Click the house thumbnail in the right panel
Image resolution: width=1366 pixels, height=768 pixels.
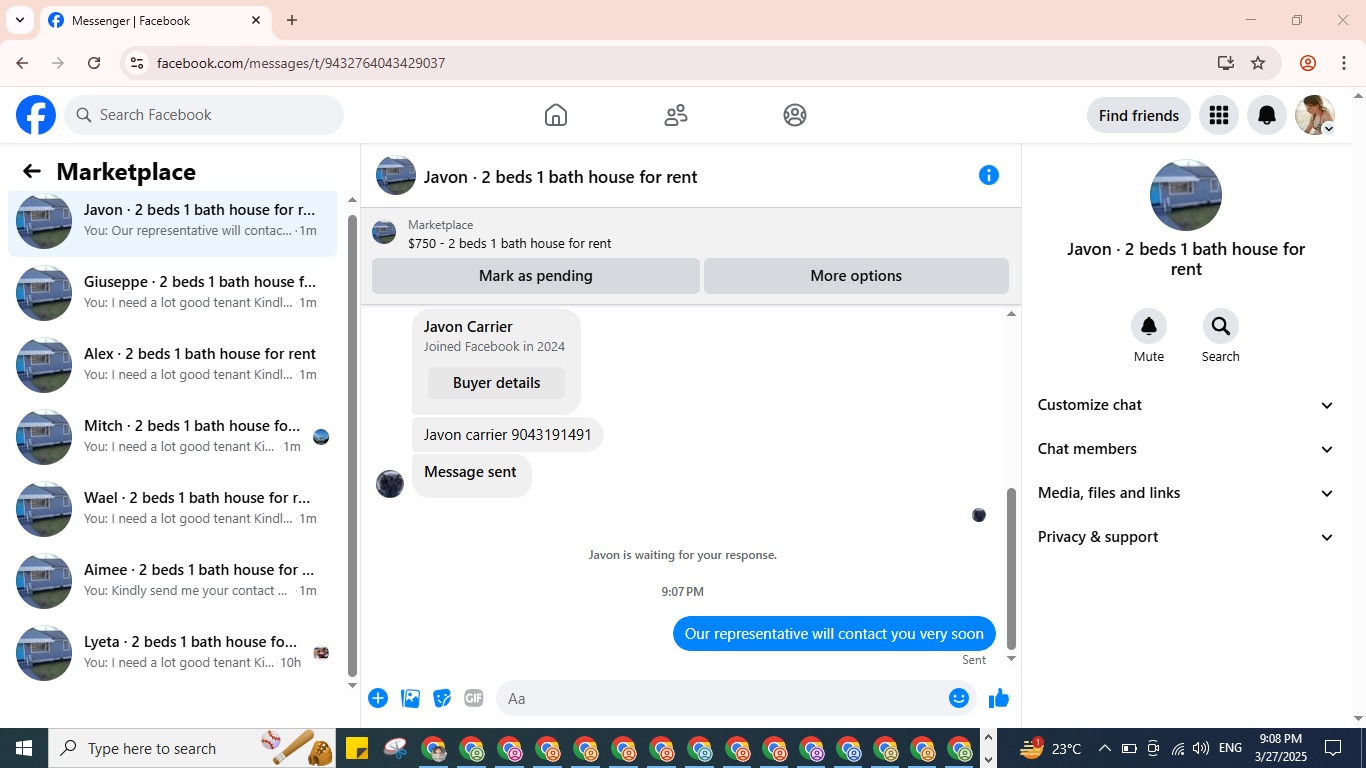[1186, 195]
